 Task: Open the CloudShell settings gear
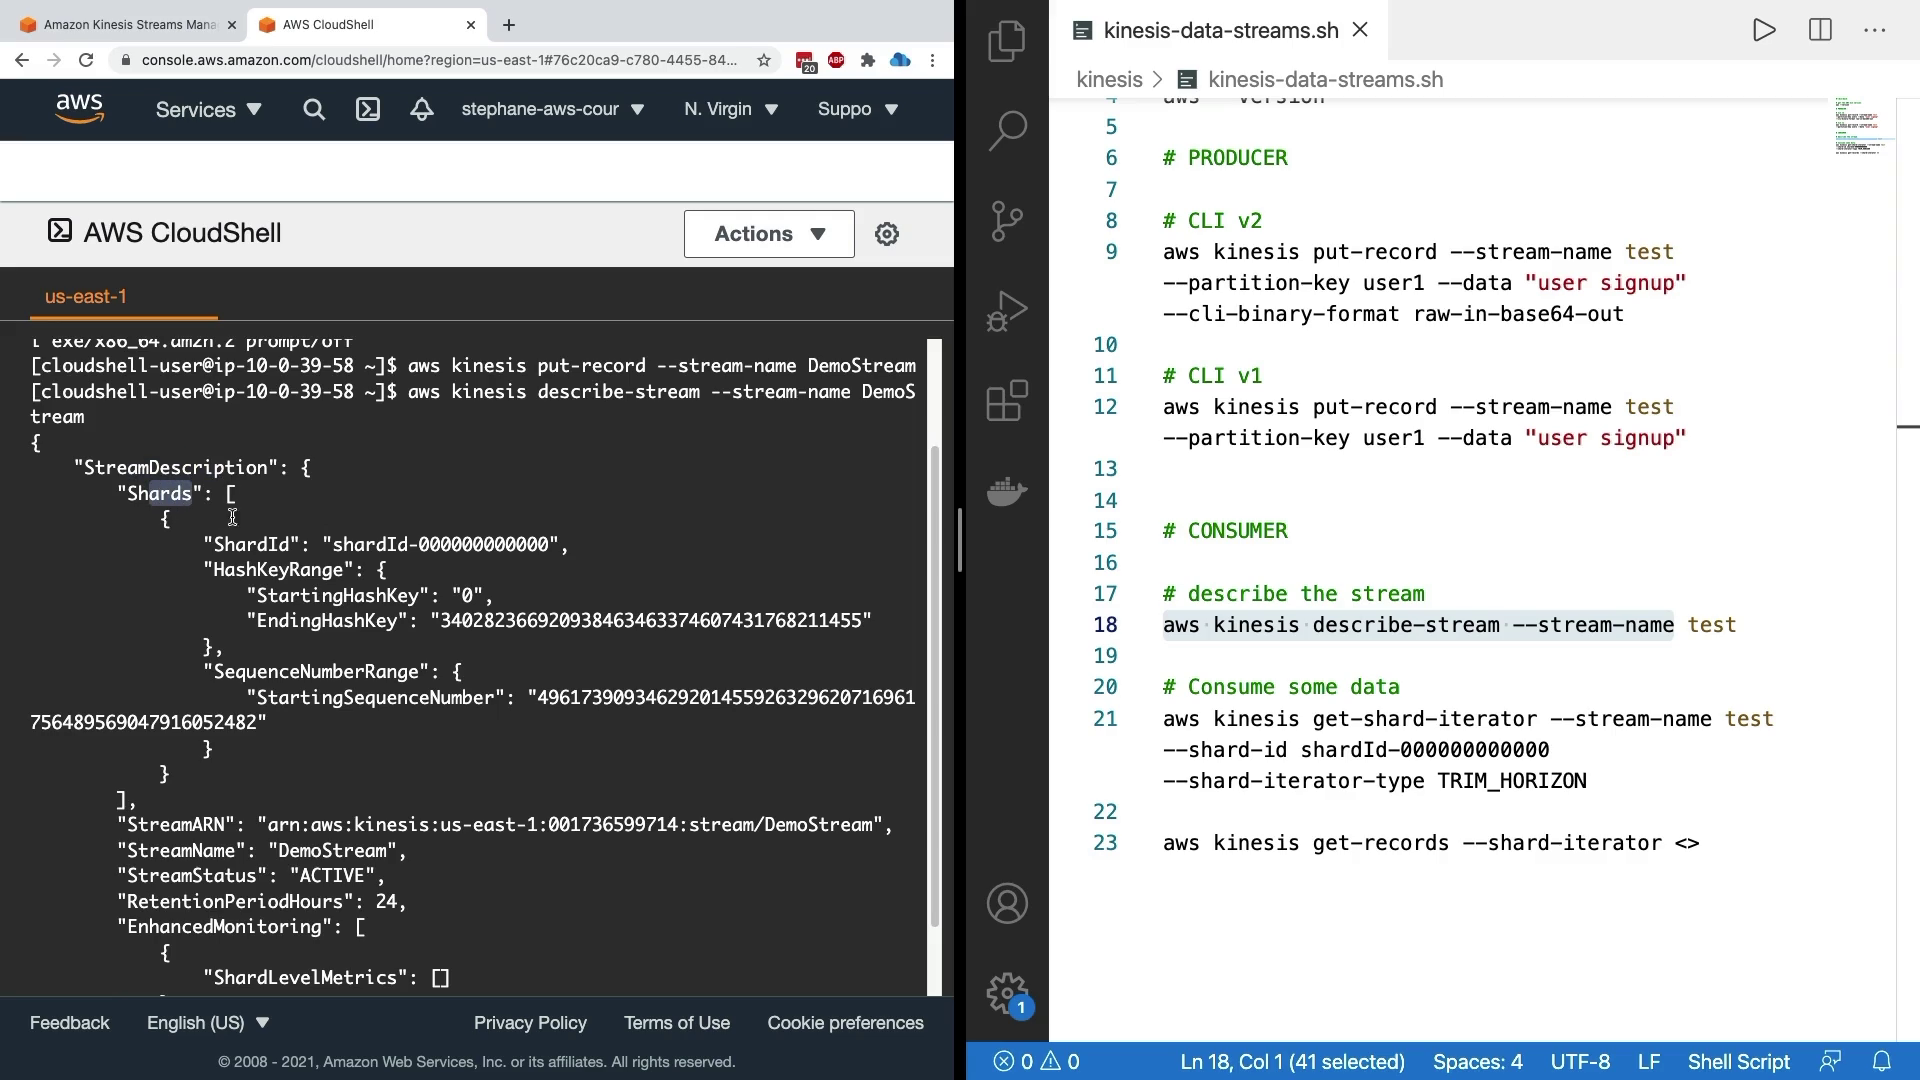(887, 234)
